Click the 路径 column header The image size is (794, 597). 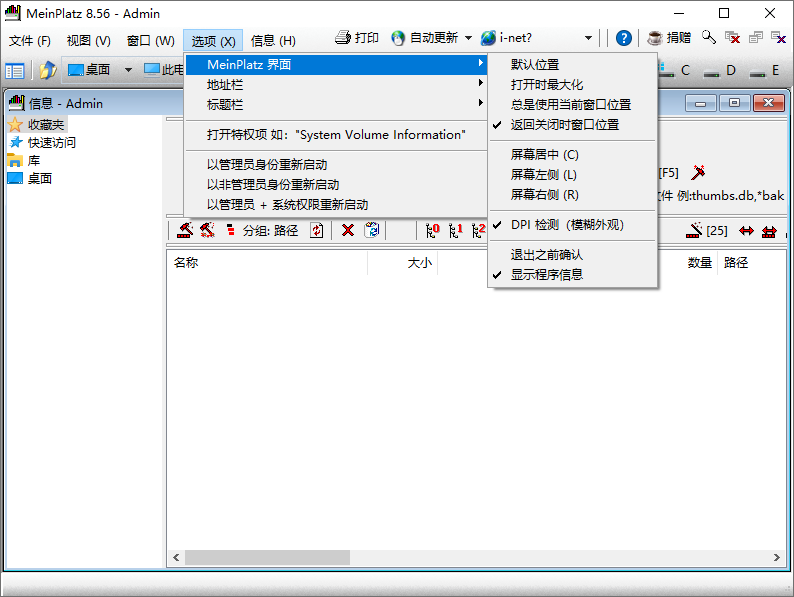[751, 262]
